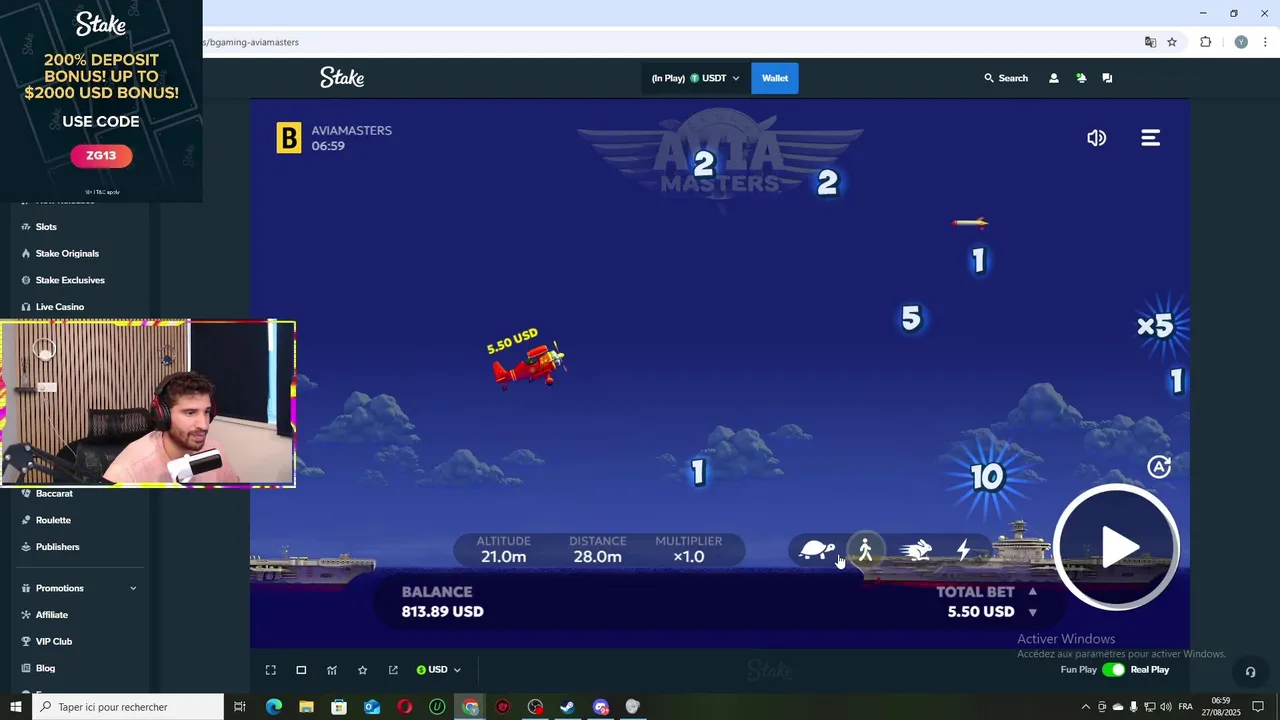Image resolution: width=1280 pixels, height=720 pixels.
Task: Open the Windows Start button
Action: tap(16, 707)
